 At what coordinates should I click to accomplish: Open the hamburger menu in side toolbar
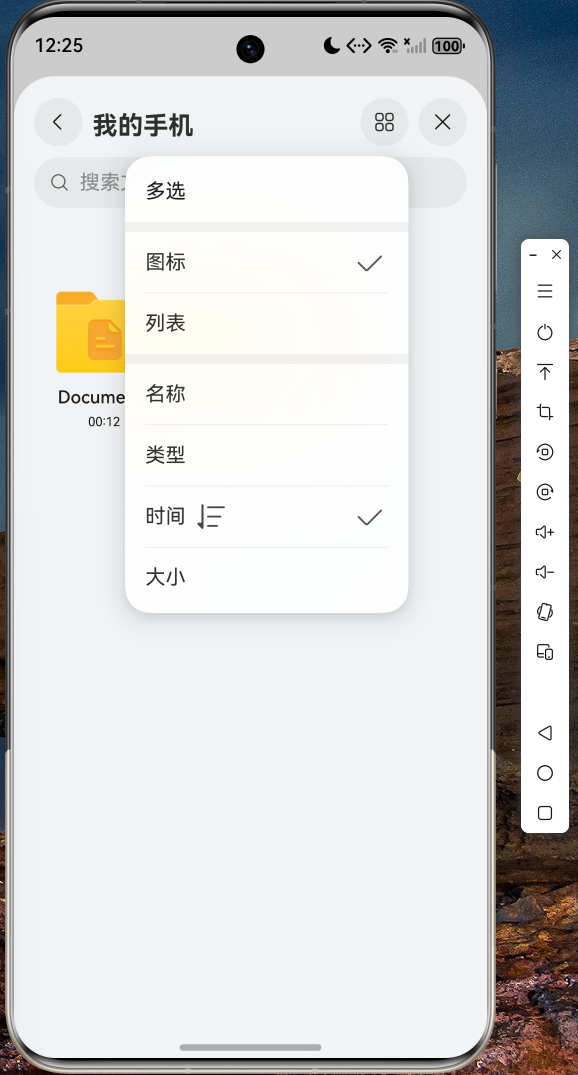545,291
